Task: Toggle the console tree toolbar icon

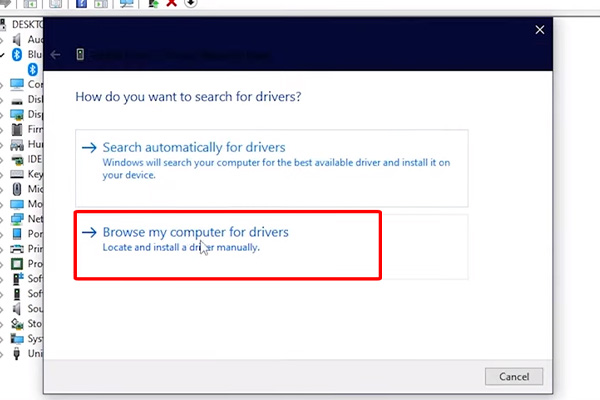Action: click(30, 3)
